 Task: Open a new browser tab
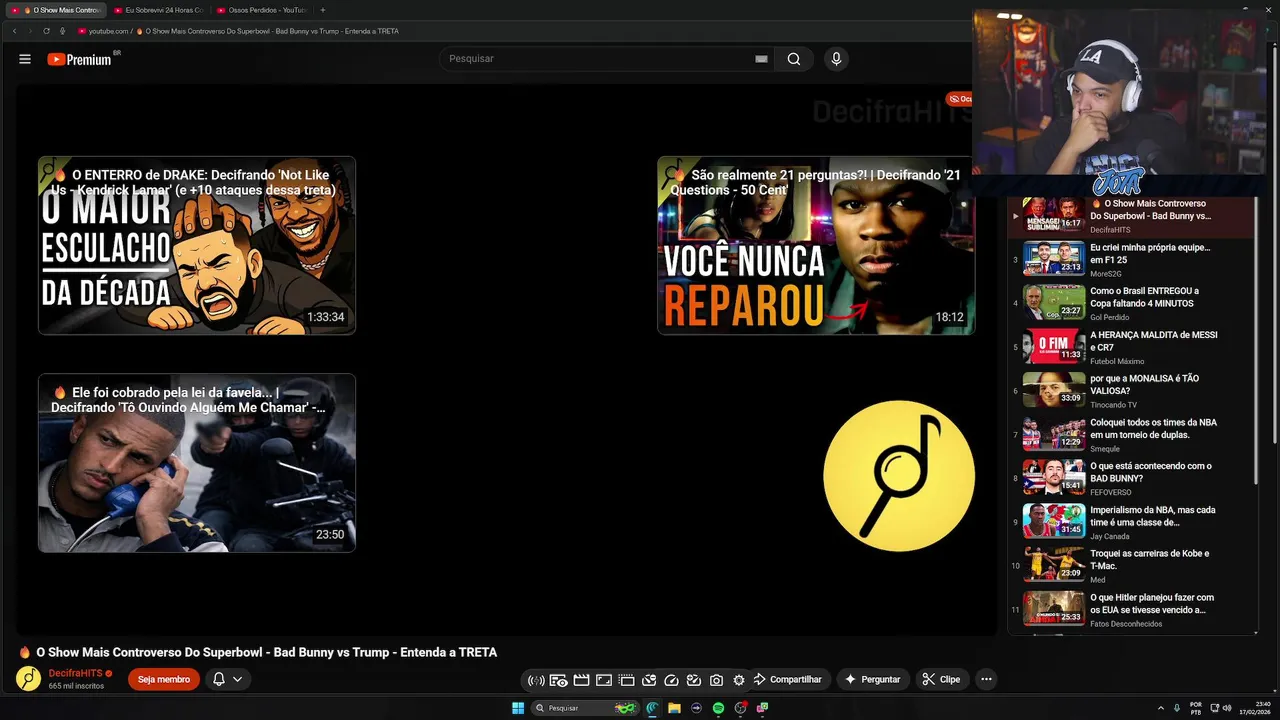(322, 10)
